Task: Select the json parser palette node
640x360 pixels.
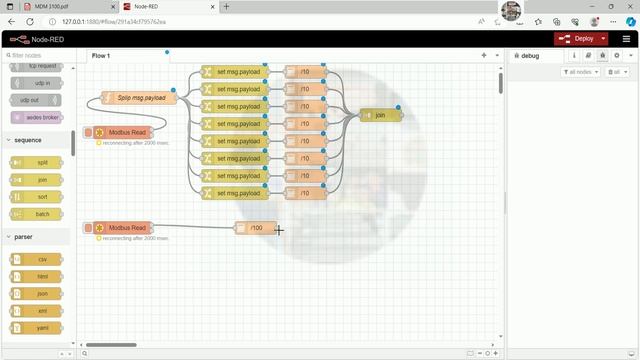Action: [36, 294]
